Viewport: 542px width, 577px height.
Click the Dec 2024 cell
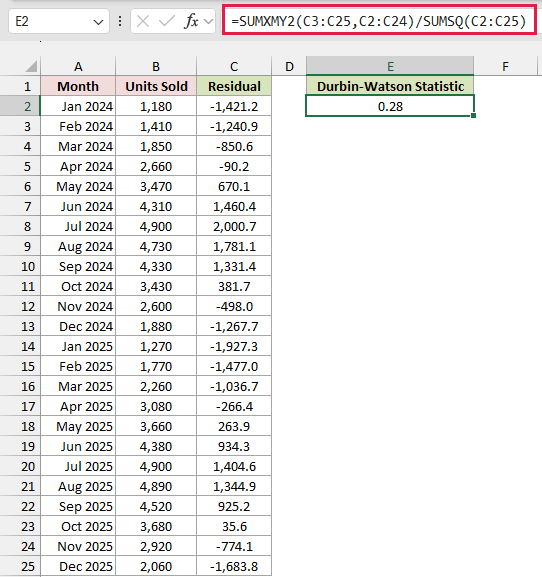78,326
